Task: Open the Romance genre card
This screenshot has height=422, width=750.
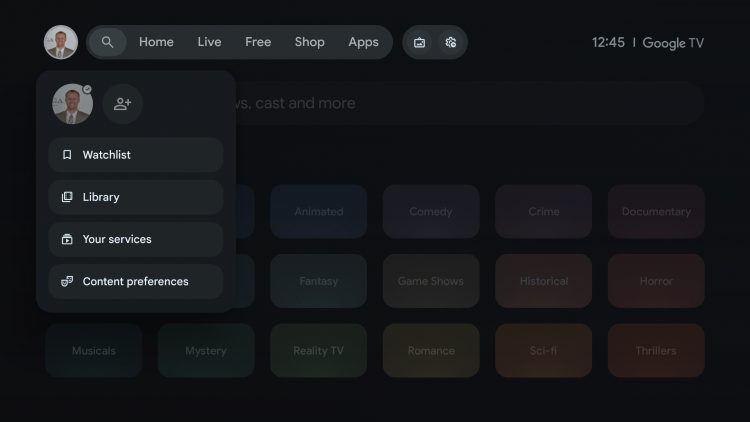Action: pyautogui.click(x=431, y=351)
